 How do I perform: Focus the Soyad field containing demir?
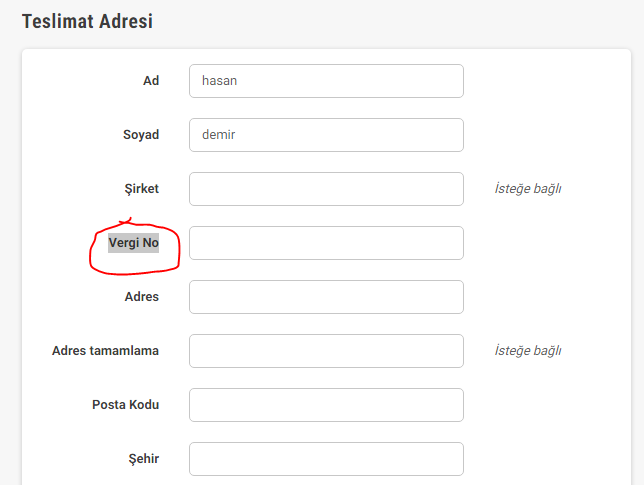(x=326, y=135)
